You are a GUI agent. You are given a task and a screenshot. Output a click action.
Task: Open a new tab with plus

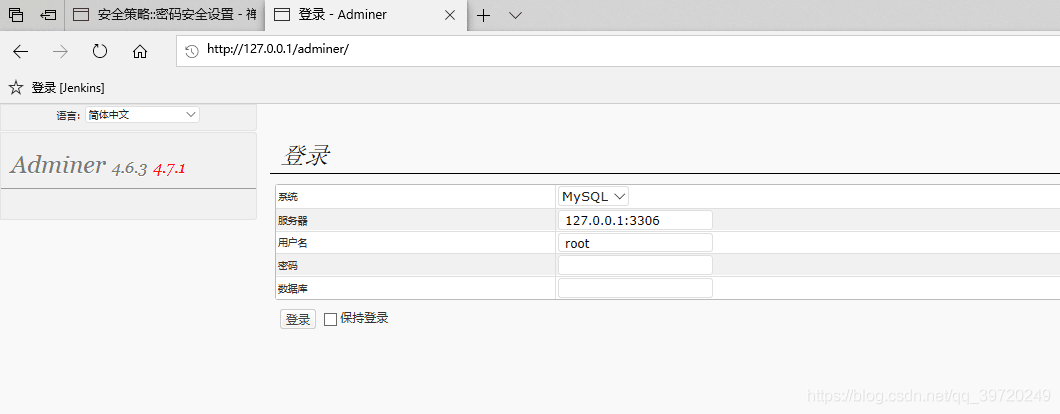click(x=483, y=15)
